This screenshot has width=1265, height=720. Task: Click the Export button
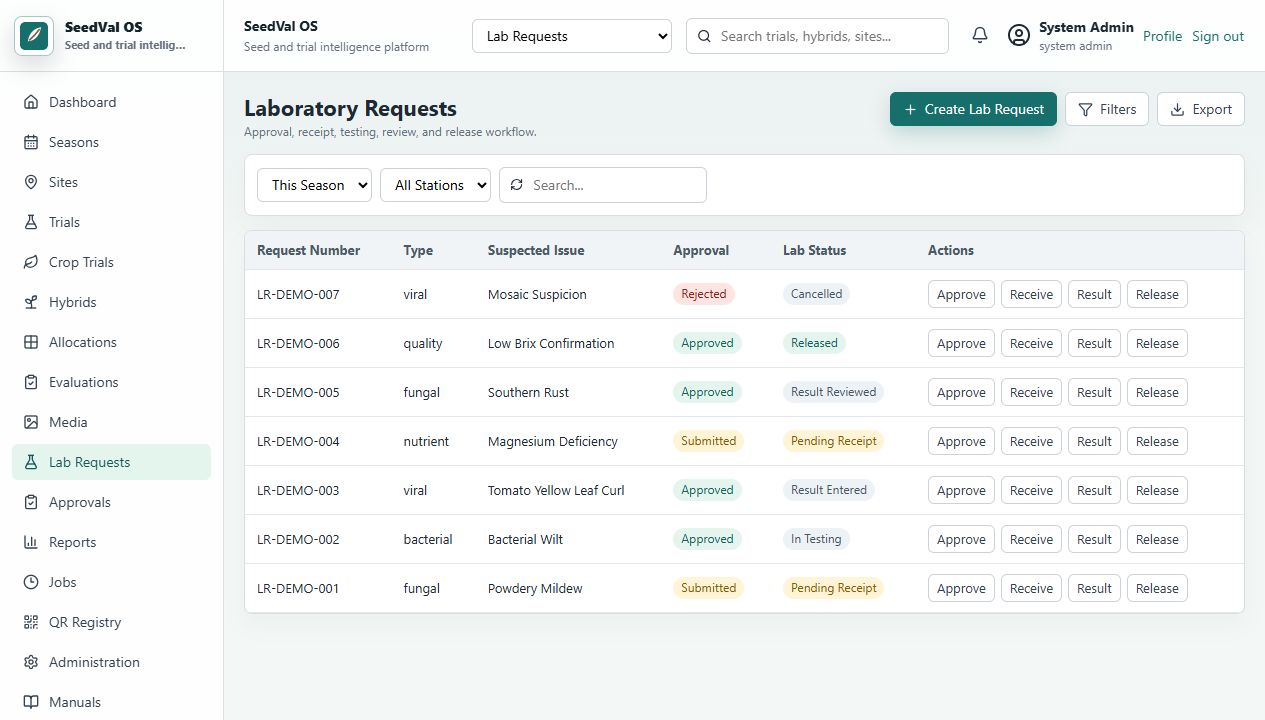click(1201, 109)
